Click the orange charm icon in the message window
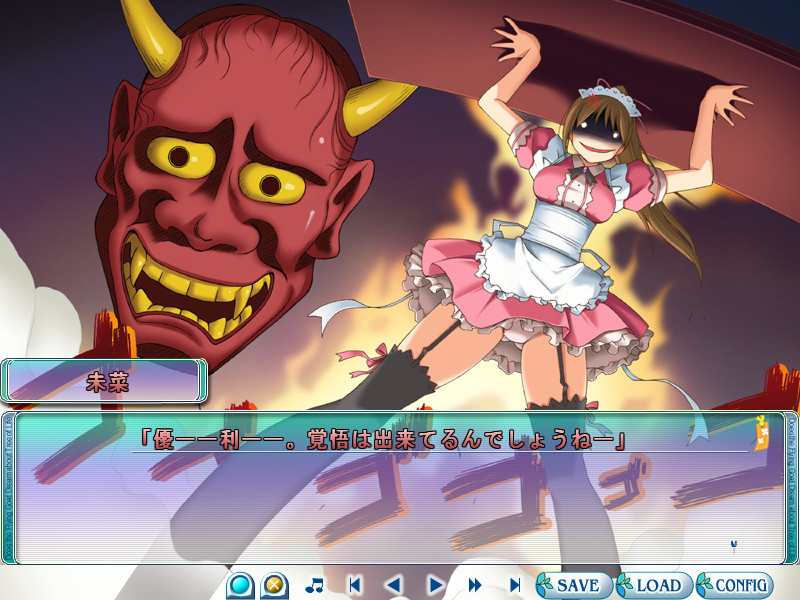This screenshot has height=600, width=800. point(762,433)
